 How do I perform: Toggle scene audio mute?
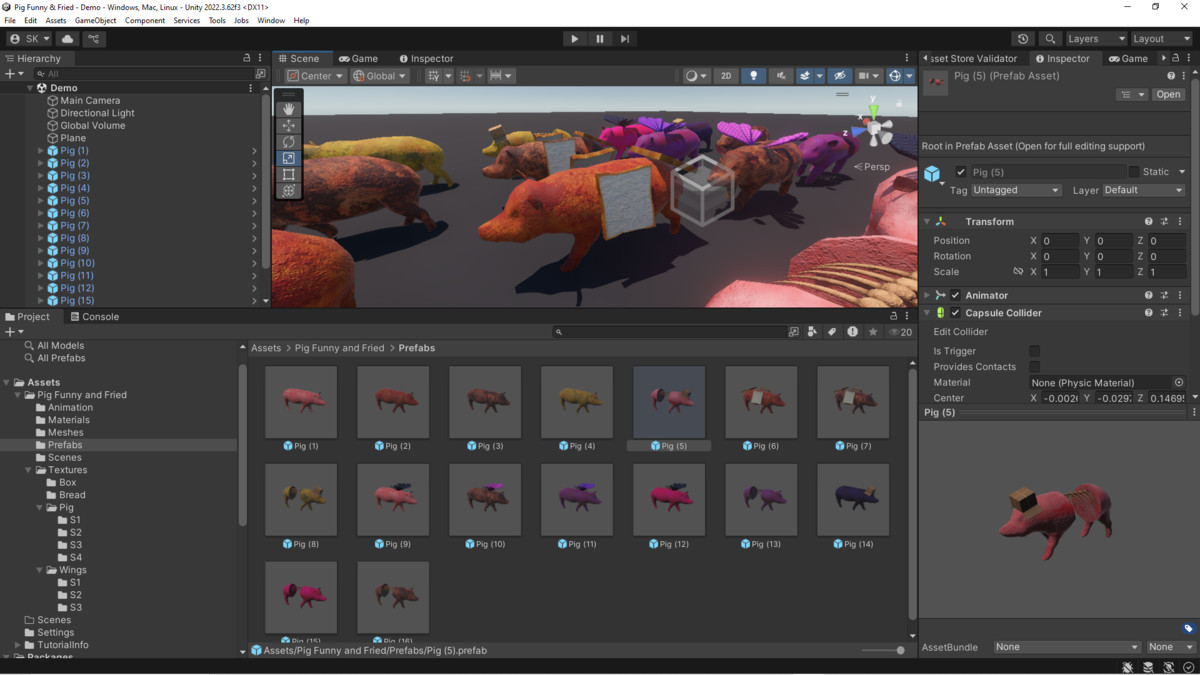coord(780,76)
